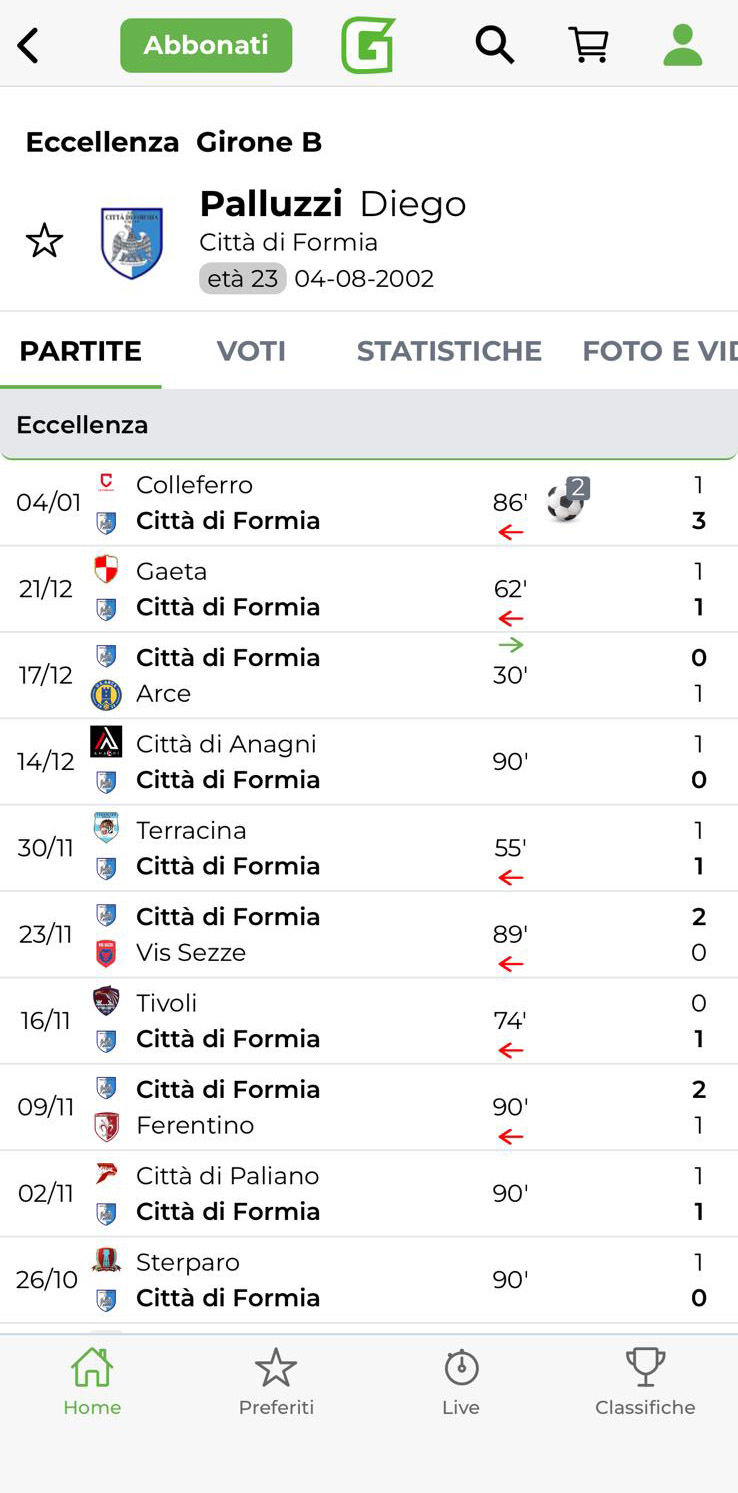Open the Eccellenza Girone B league link
This screenshot has width=738, height=1493.
[x=174, y=142]
